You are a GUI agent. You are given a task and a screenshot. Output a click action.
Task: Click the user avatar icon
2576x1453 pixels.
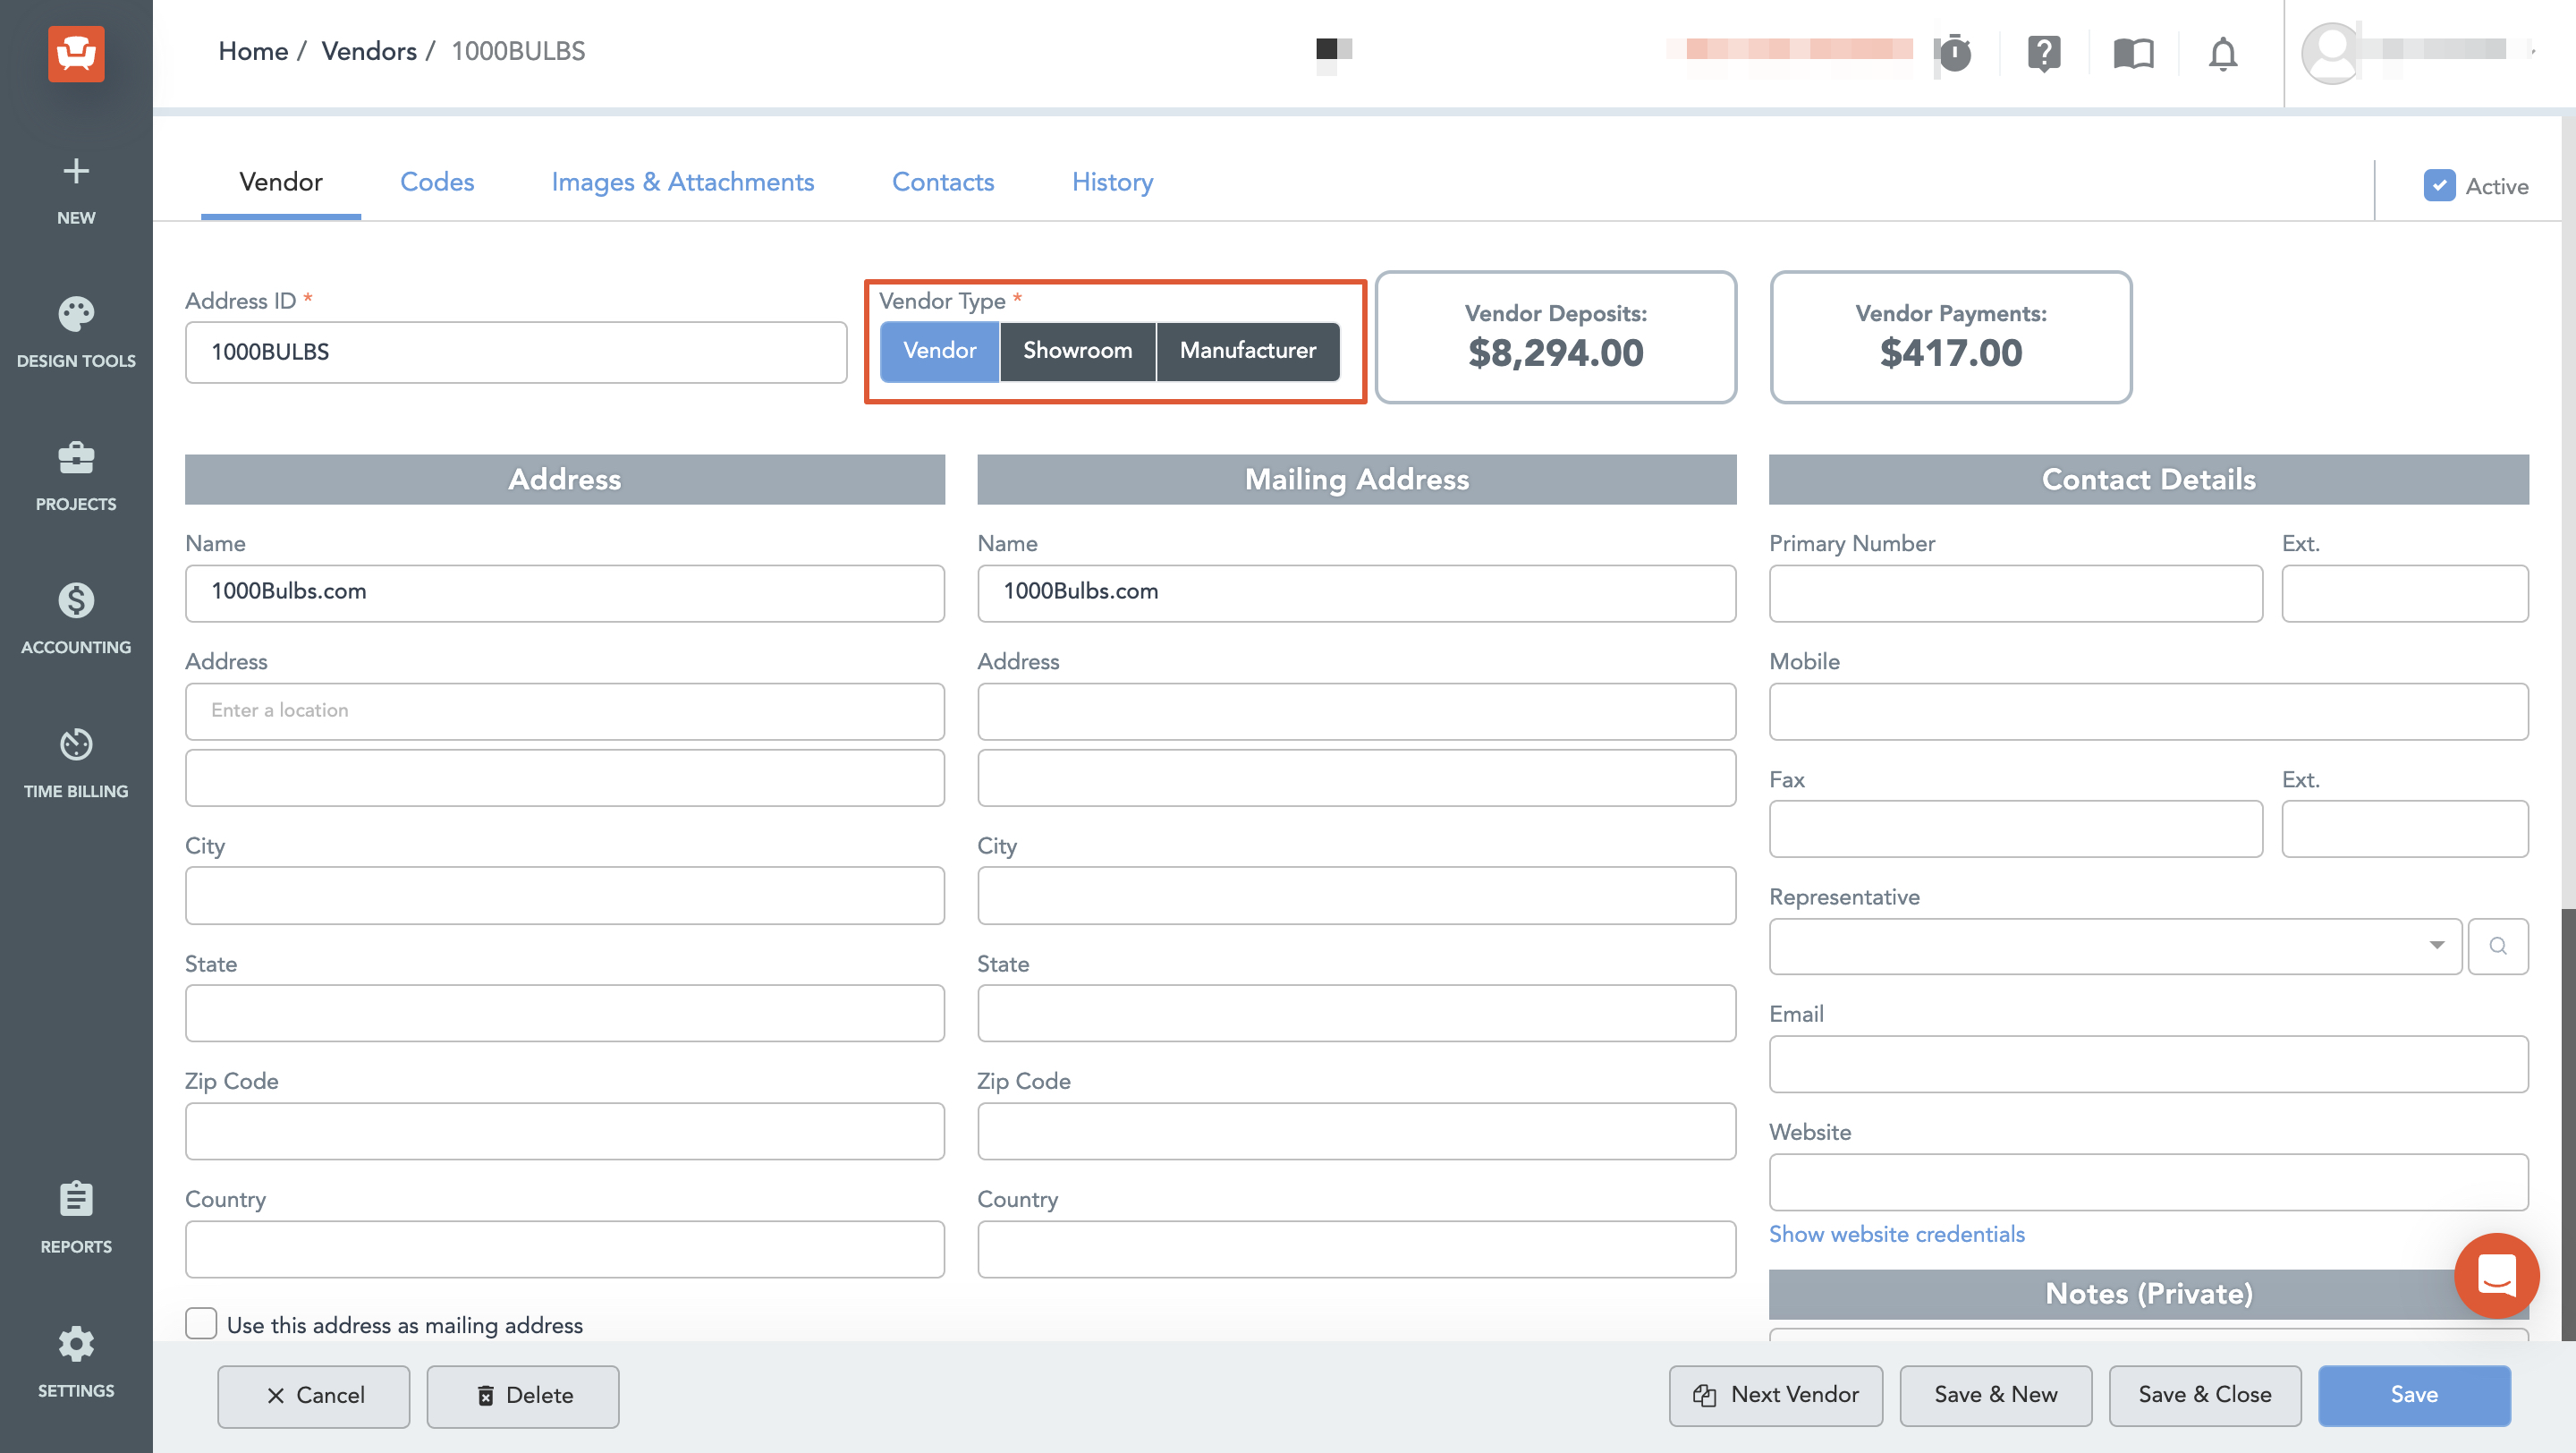(x=2331, y=53)
